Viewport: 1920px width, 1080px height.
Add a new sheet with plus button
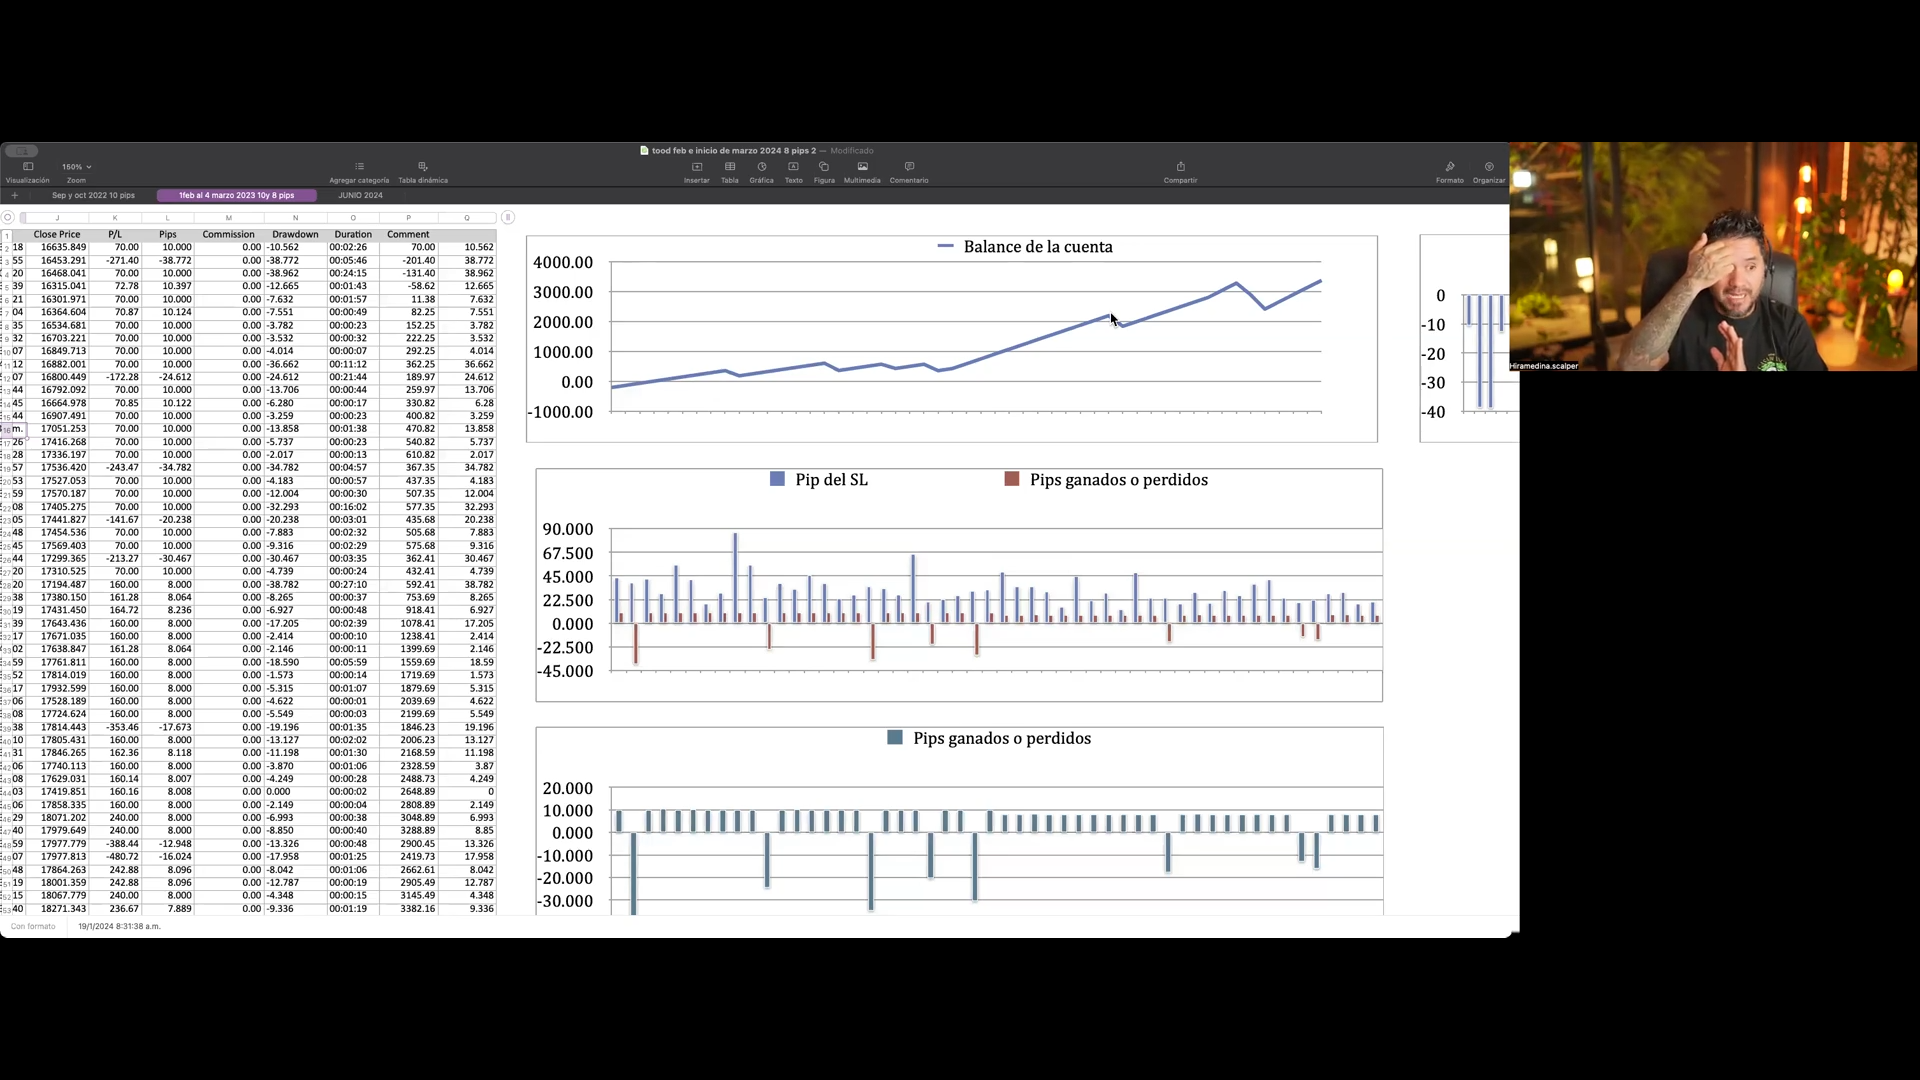pos(14,196)
